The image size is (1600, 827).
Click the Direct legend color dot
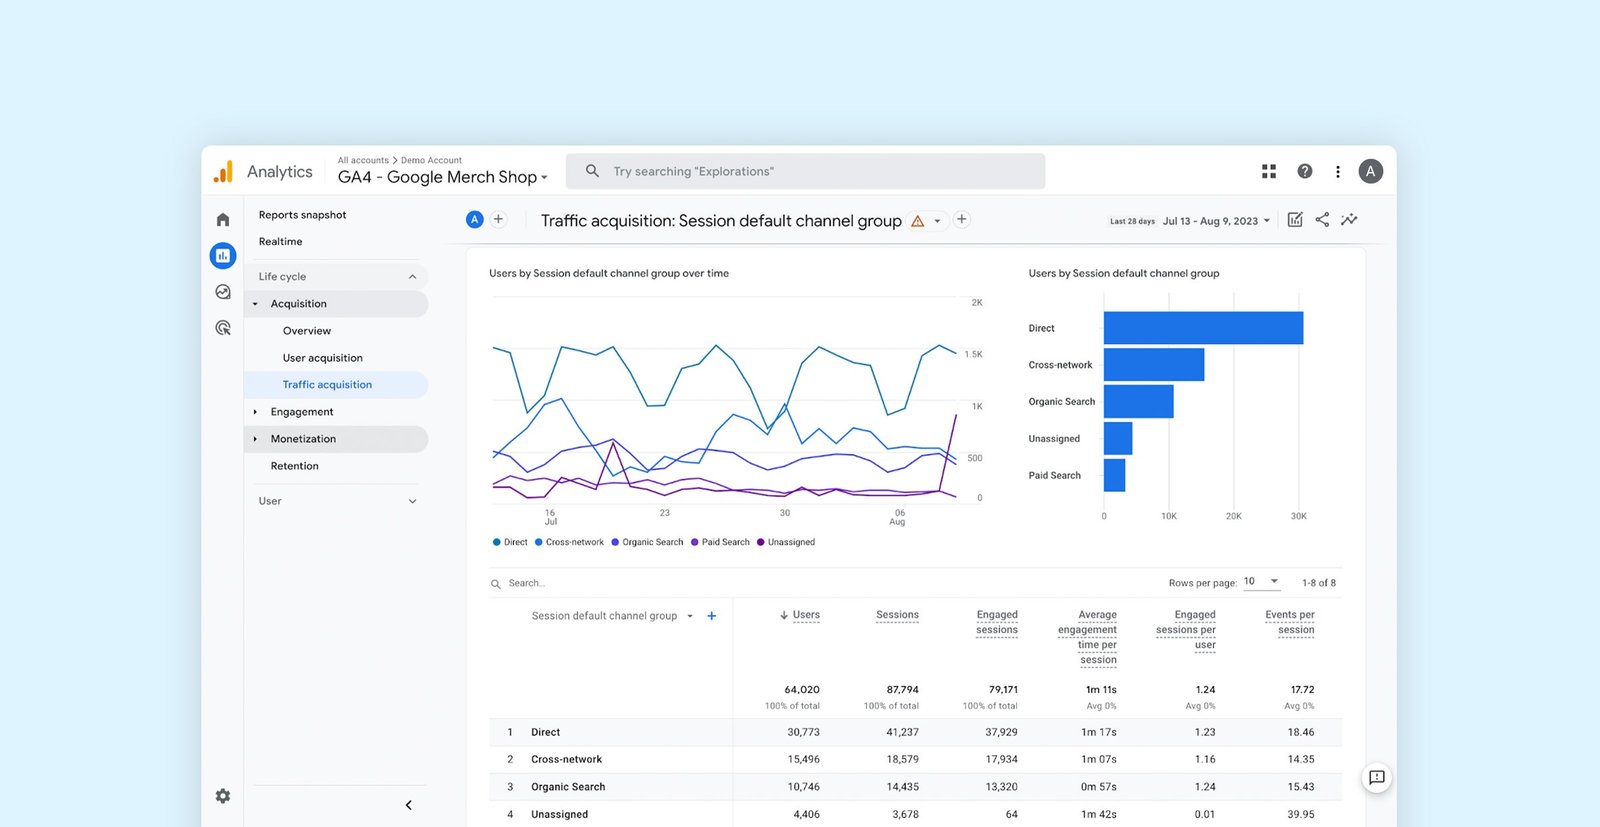point(496,542)
